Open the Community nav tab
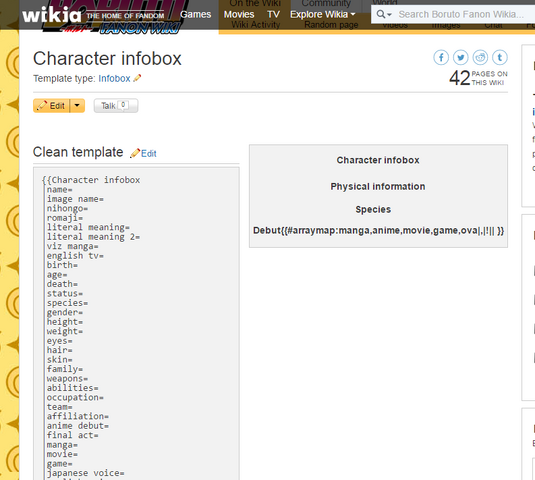Screen dimensions: 535x480 click(x=326, y=3)
